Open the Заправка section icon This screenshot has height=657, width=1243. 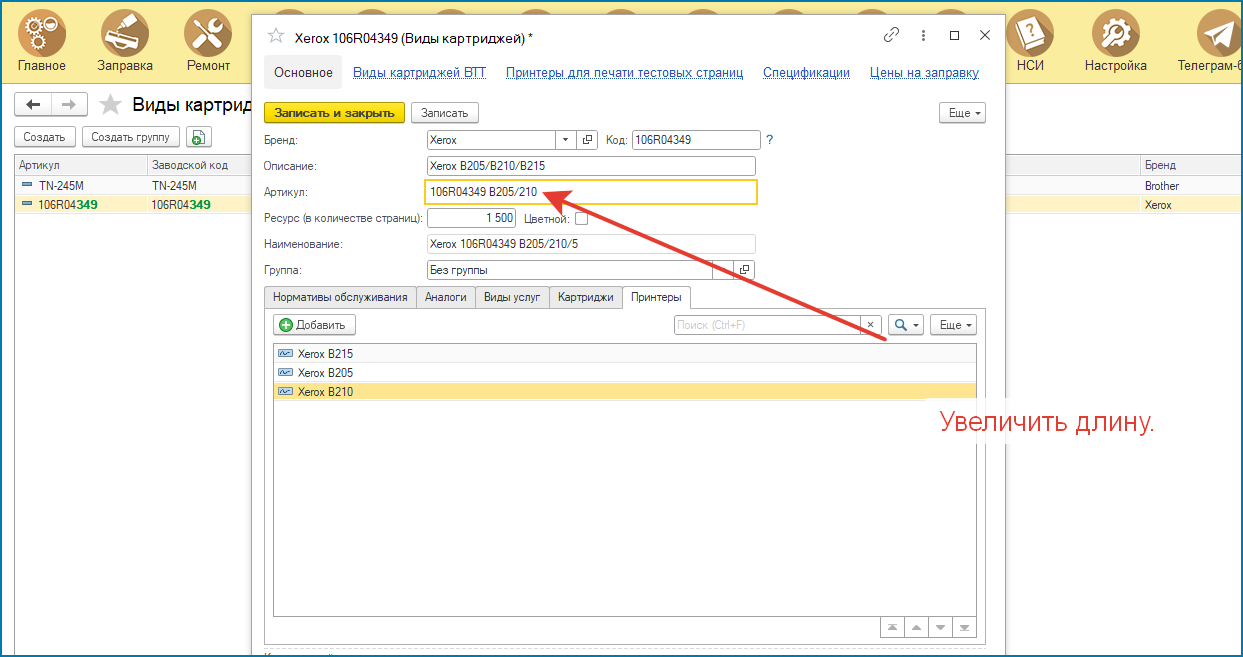pos(125,33)
